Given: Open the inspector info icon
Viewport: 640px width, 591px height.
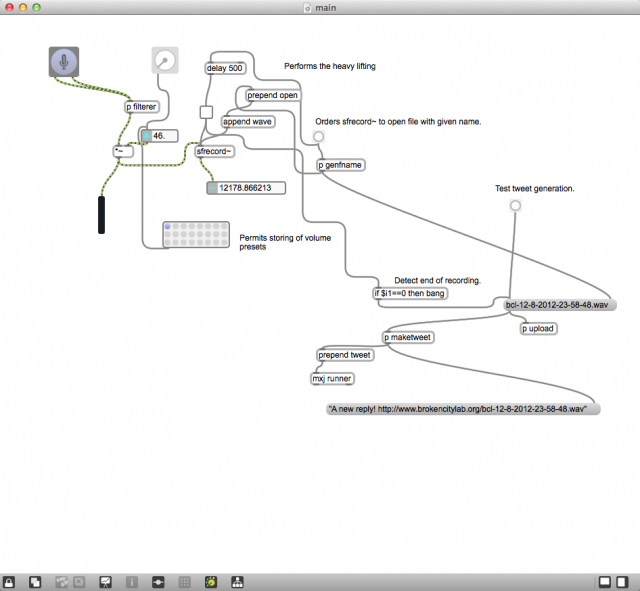Looking at the screenshot, I should pyautogui.click(x=131, y=581).
